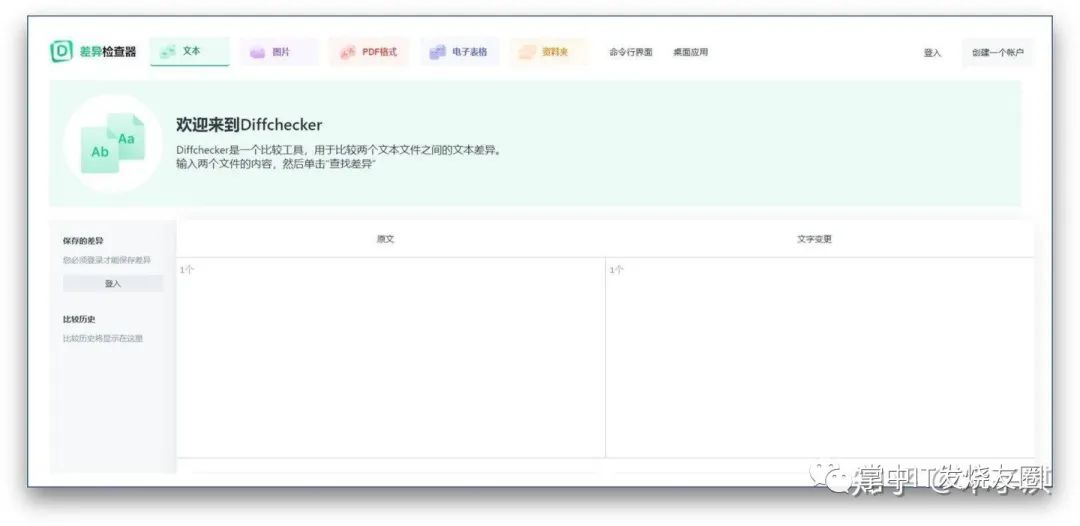Click the 原文 column header

[x=385, y=240]
